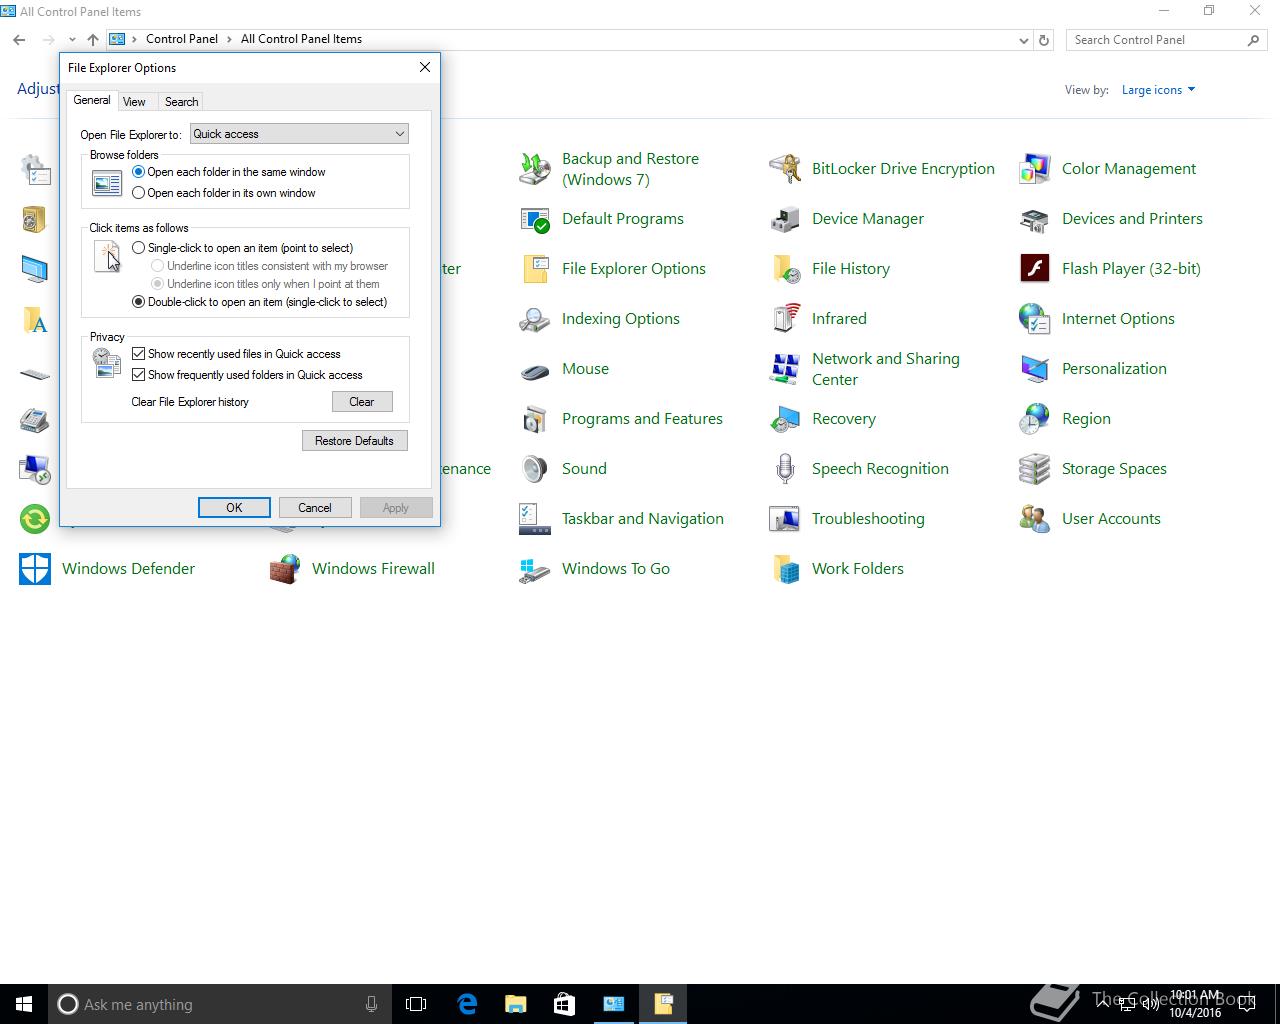
Task: Go up one level with the Up arrow
Action: [93, 40]
